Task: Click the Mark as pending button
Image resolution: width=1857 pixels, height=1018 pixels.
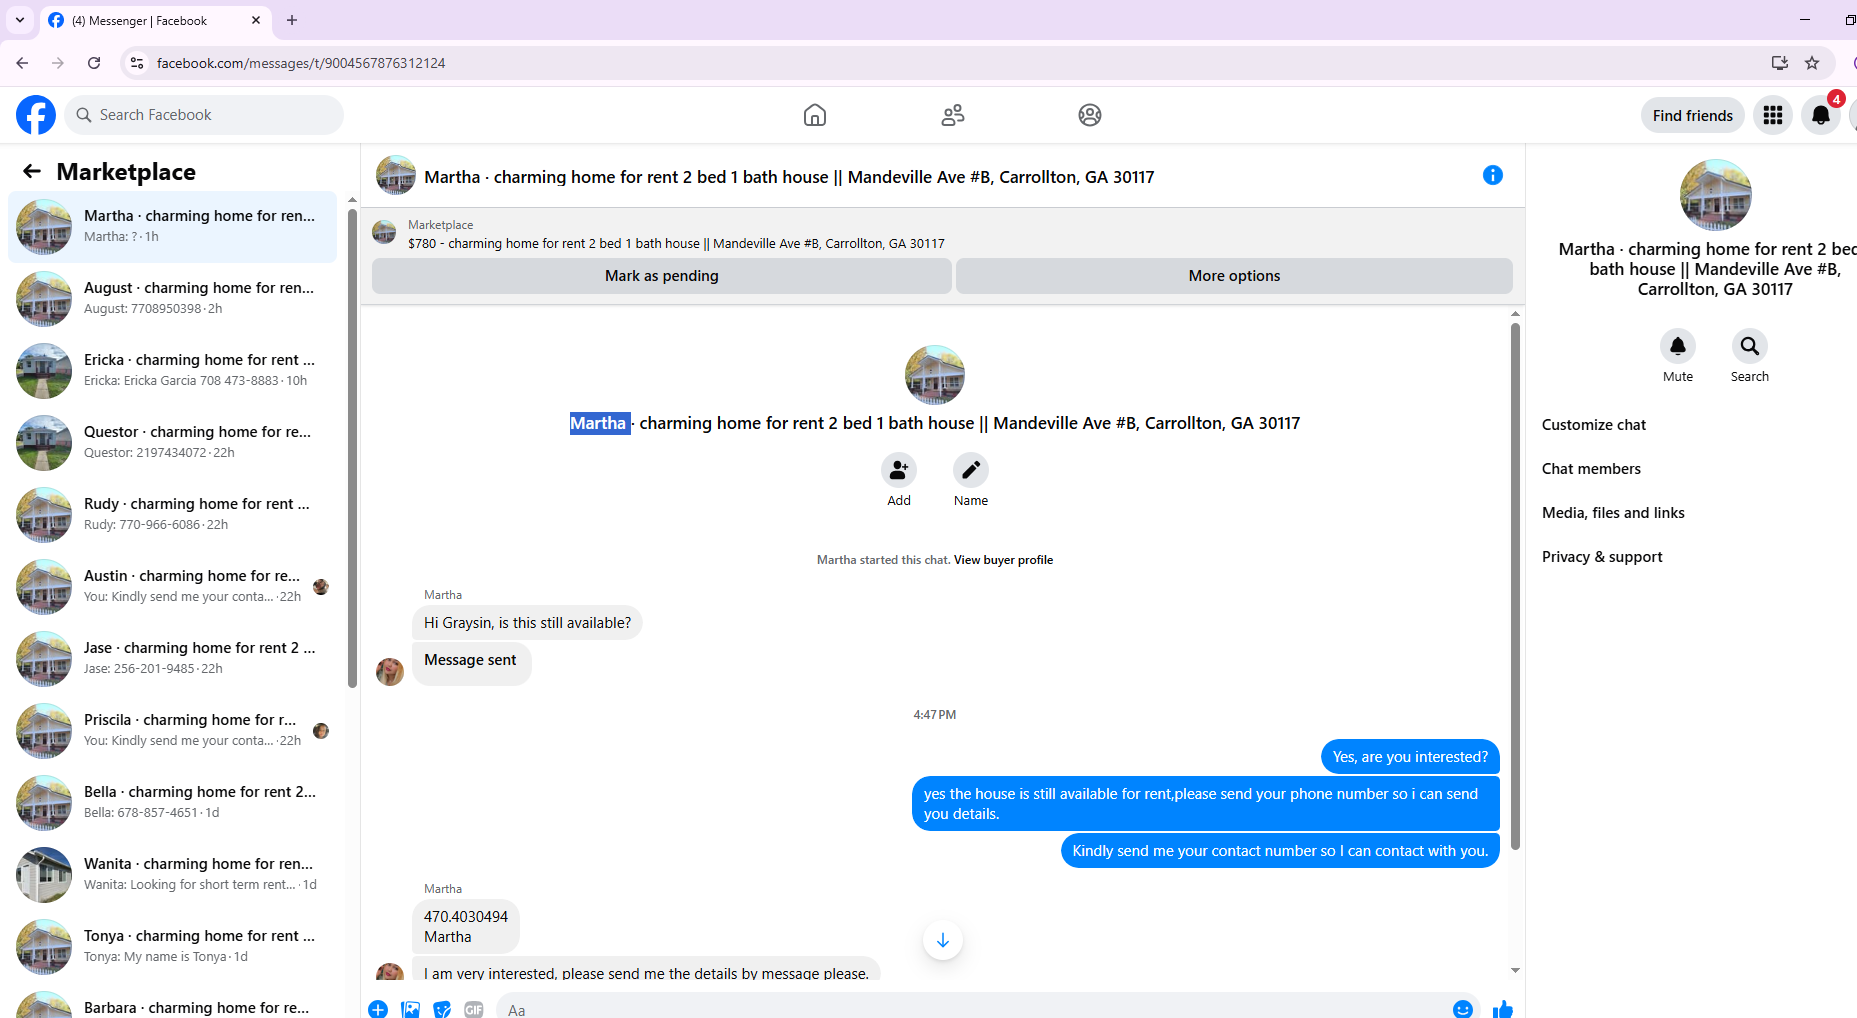Action: coord(662,276)
